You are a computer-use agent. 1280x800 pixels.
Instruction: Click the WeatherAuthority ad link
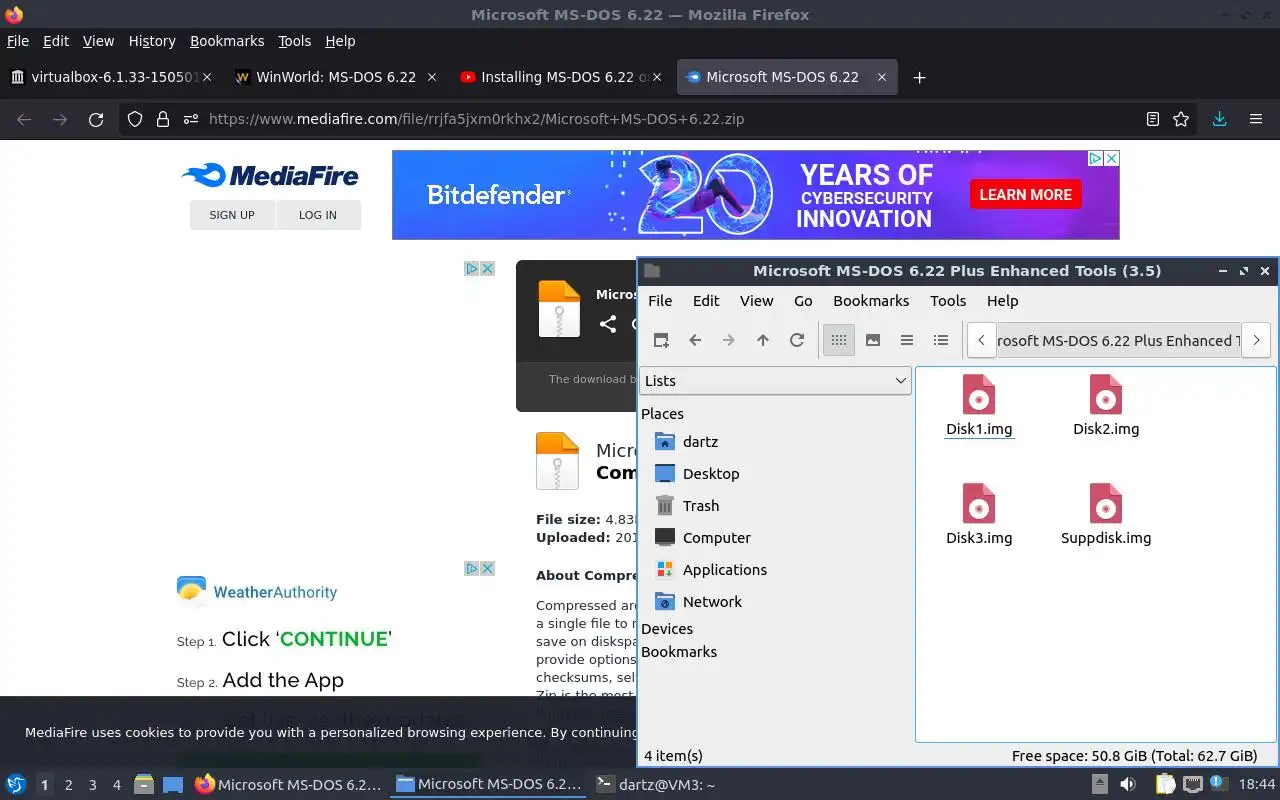point(257,591)
